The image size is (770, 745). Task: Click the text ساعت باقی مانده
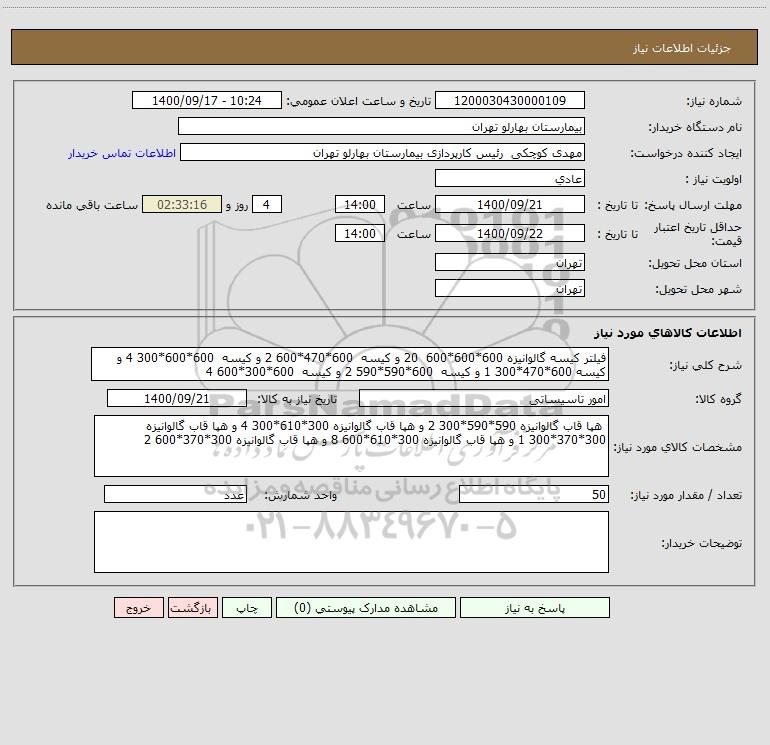92,205
